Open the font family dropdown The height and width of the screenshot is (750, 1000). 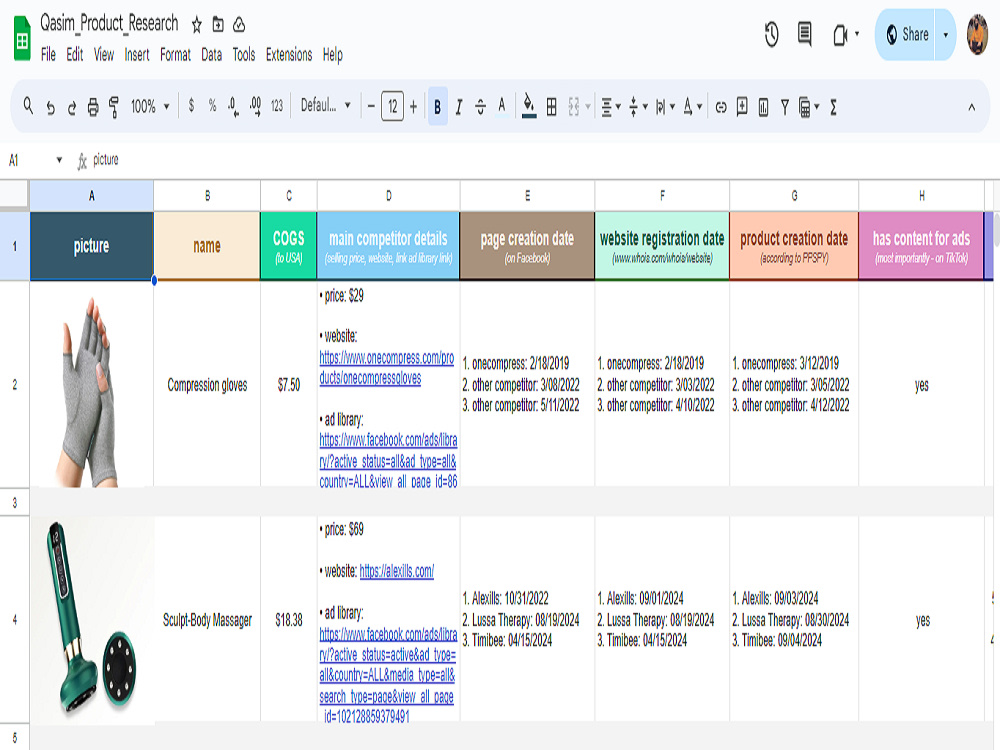click(325, 106)
